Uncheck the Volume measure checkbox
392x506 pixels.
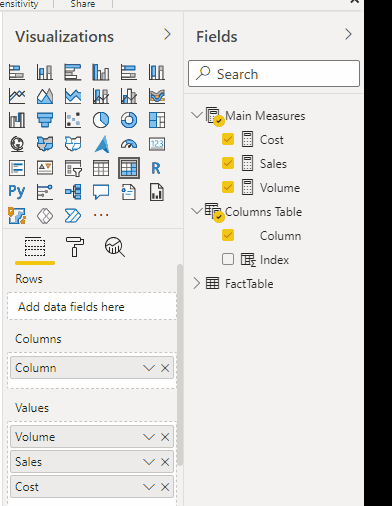pos(228,187)
